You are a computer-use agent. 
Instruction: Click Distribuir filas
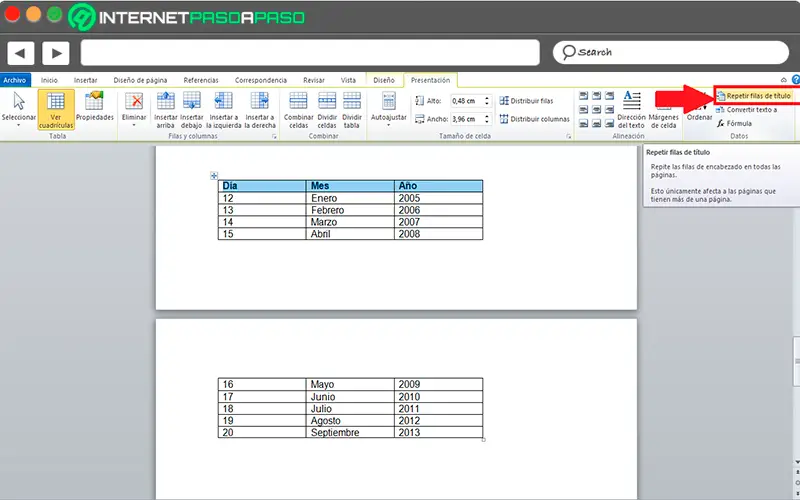pyautogui.click(x=526, y=101)
